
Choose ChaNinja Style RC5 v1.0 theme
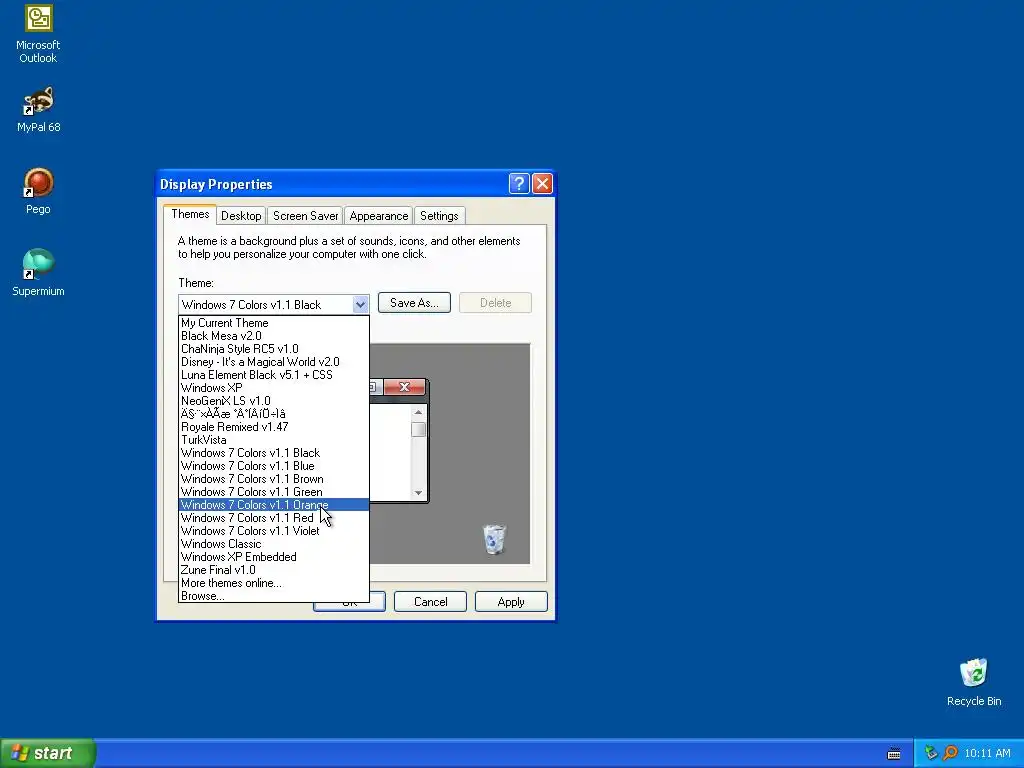click(x=274, y=349)
